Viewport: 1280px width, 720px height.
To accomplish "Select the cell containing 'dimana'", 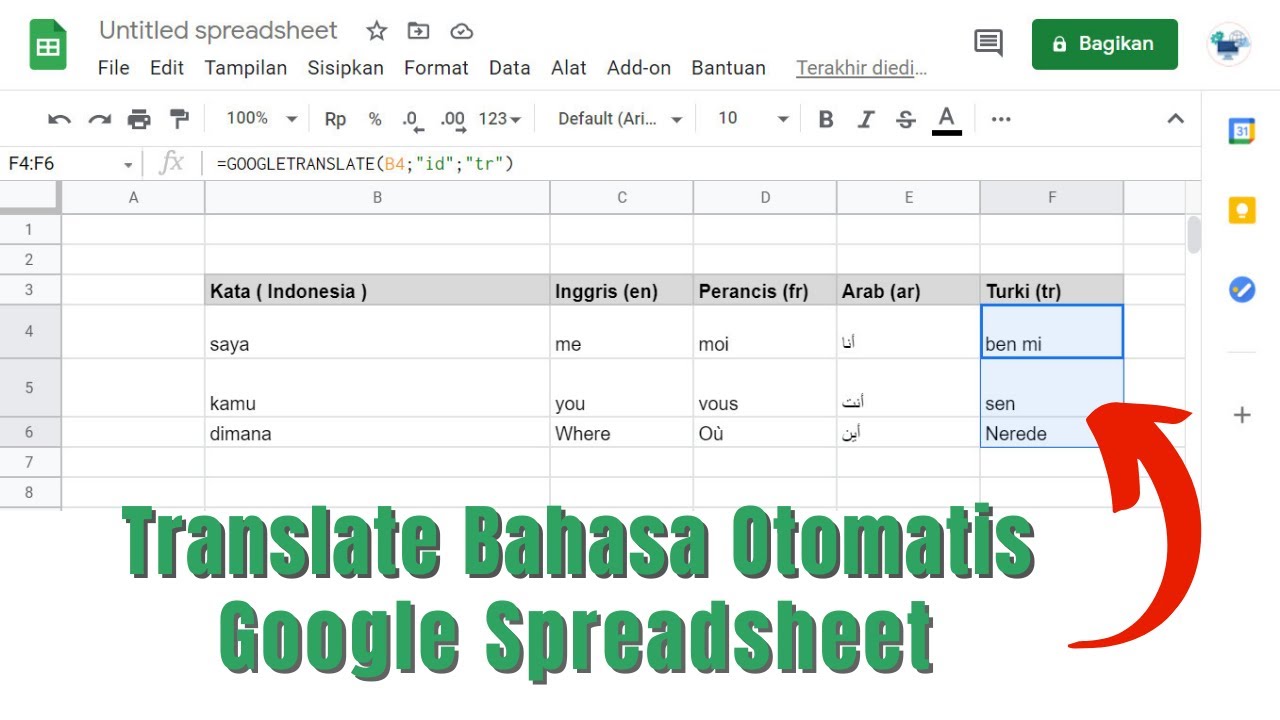I will [x=377, y=433].
